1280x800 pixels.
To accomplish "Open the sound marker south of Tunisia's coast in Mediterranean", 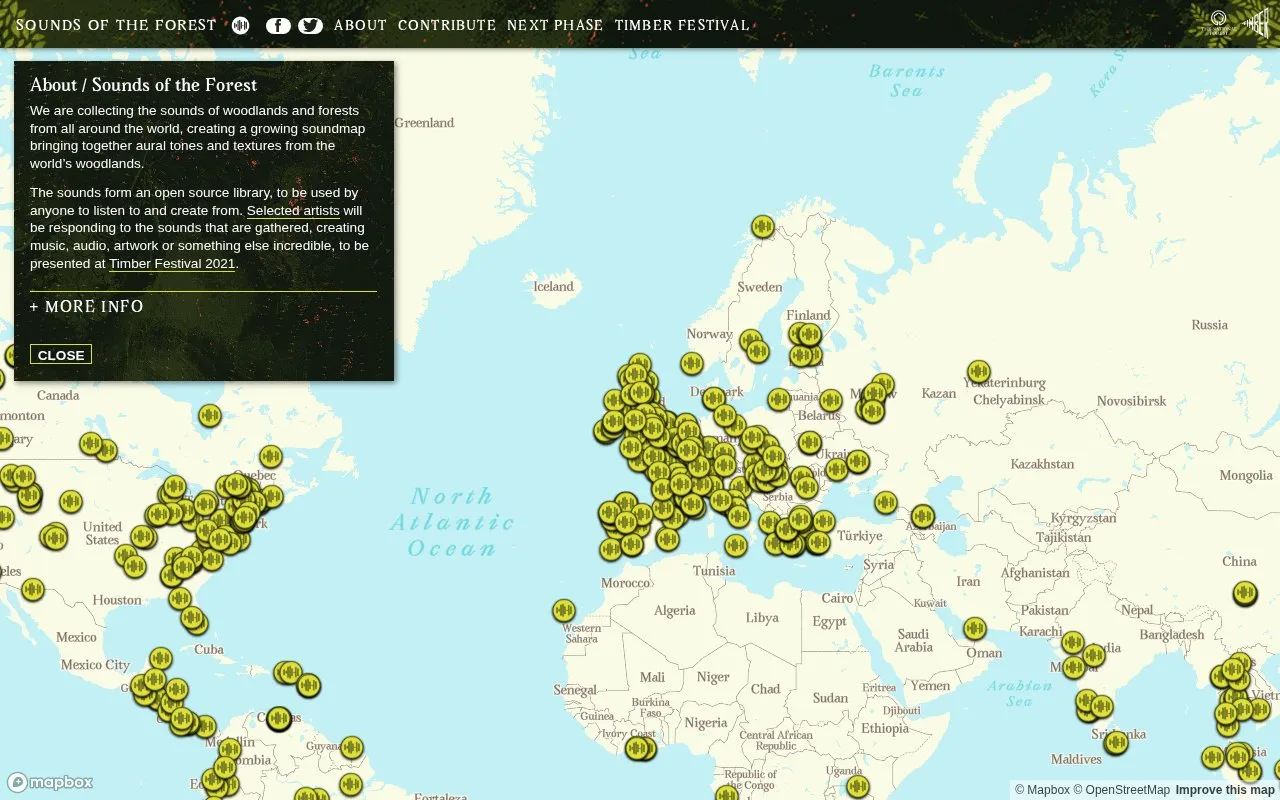I will tap(736, 545).
